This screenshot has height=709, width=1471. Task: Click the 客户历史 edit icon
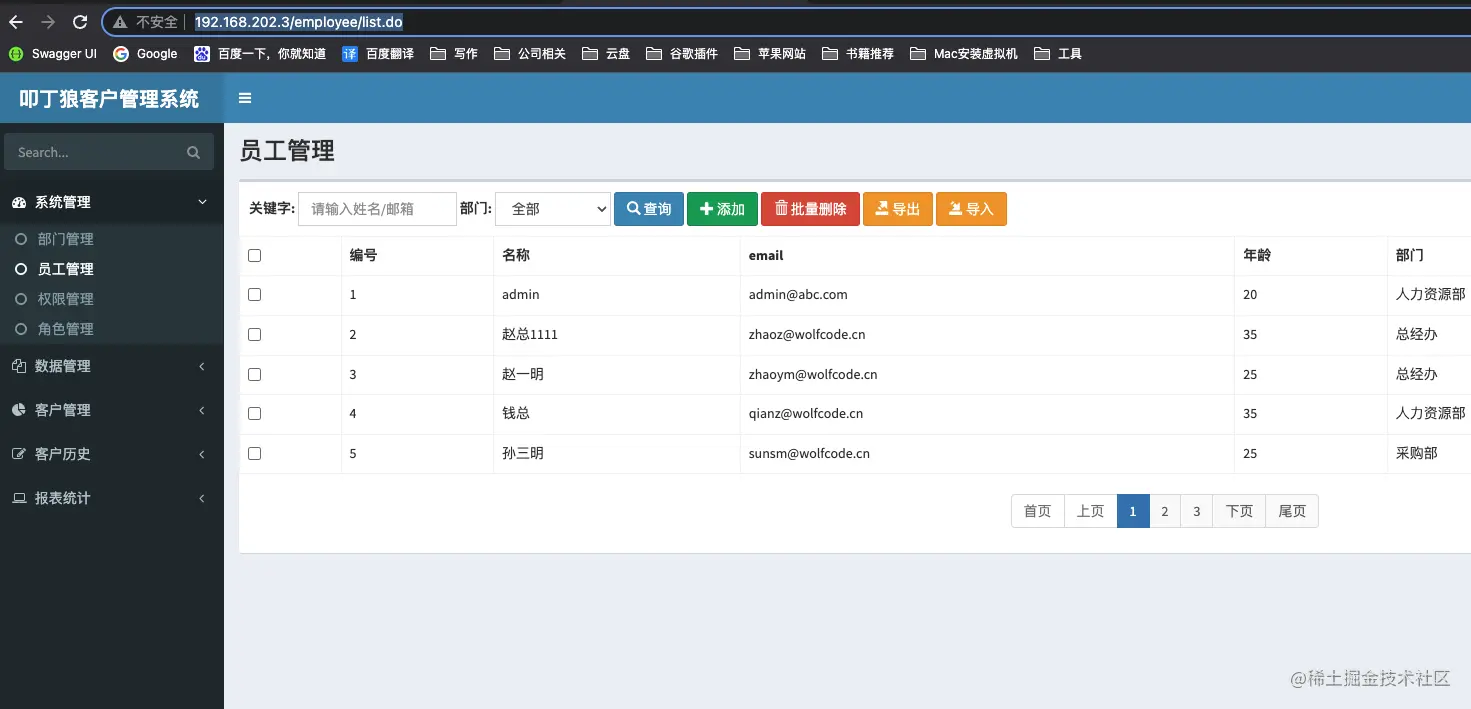[19, 454]
